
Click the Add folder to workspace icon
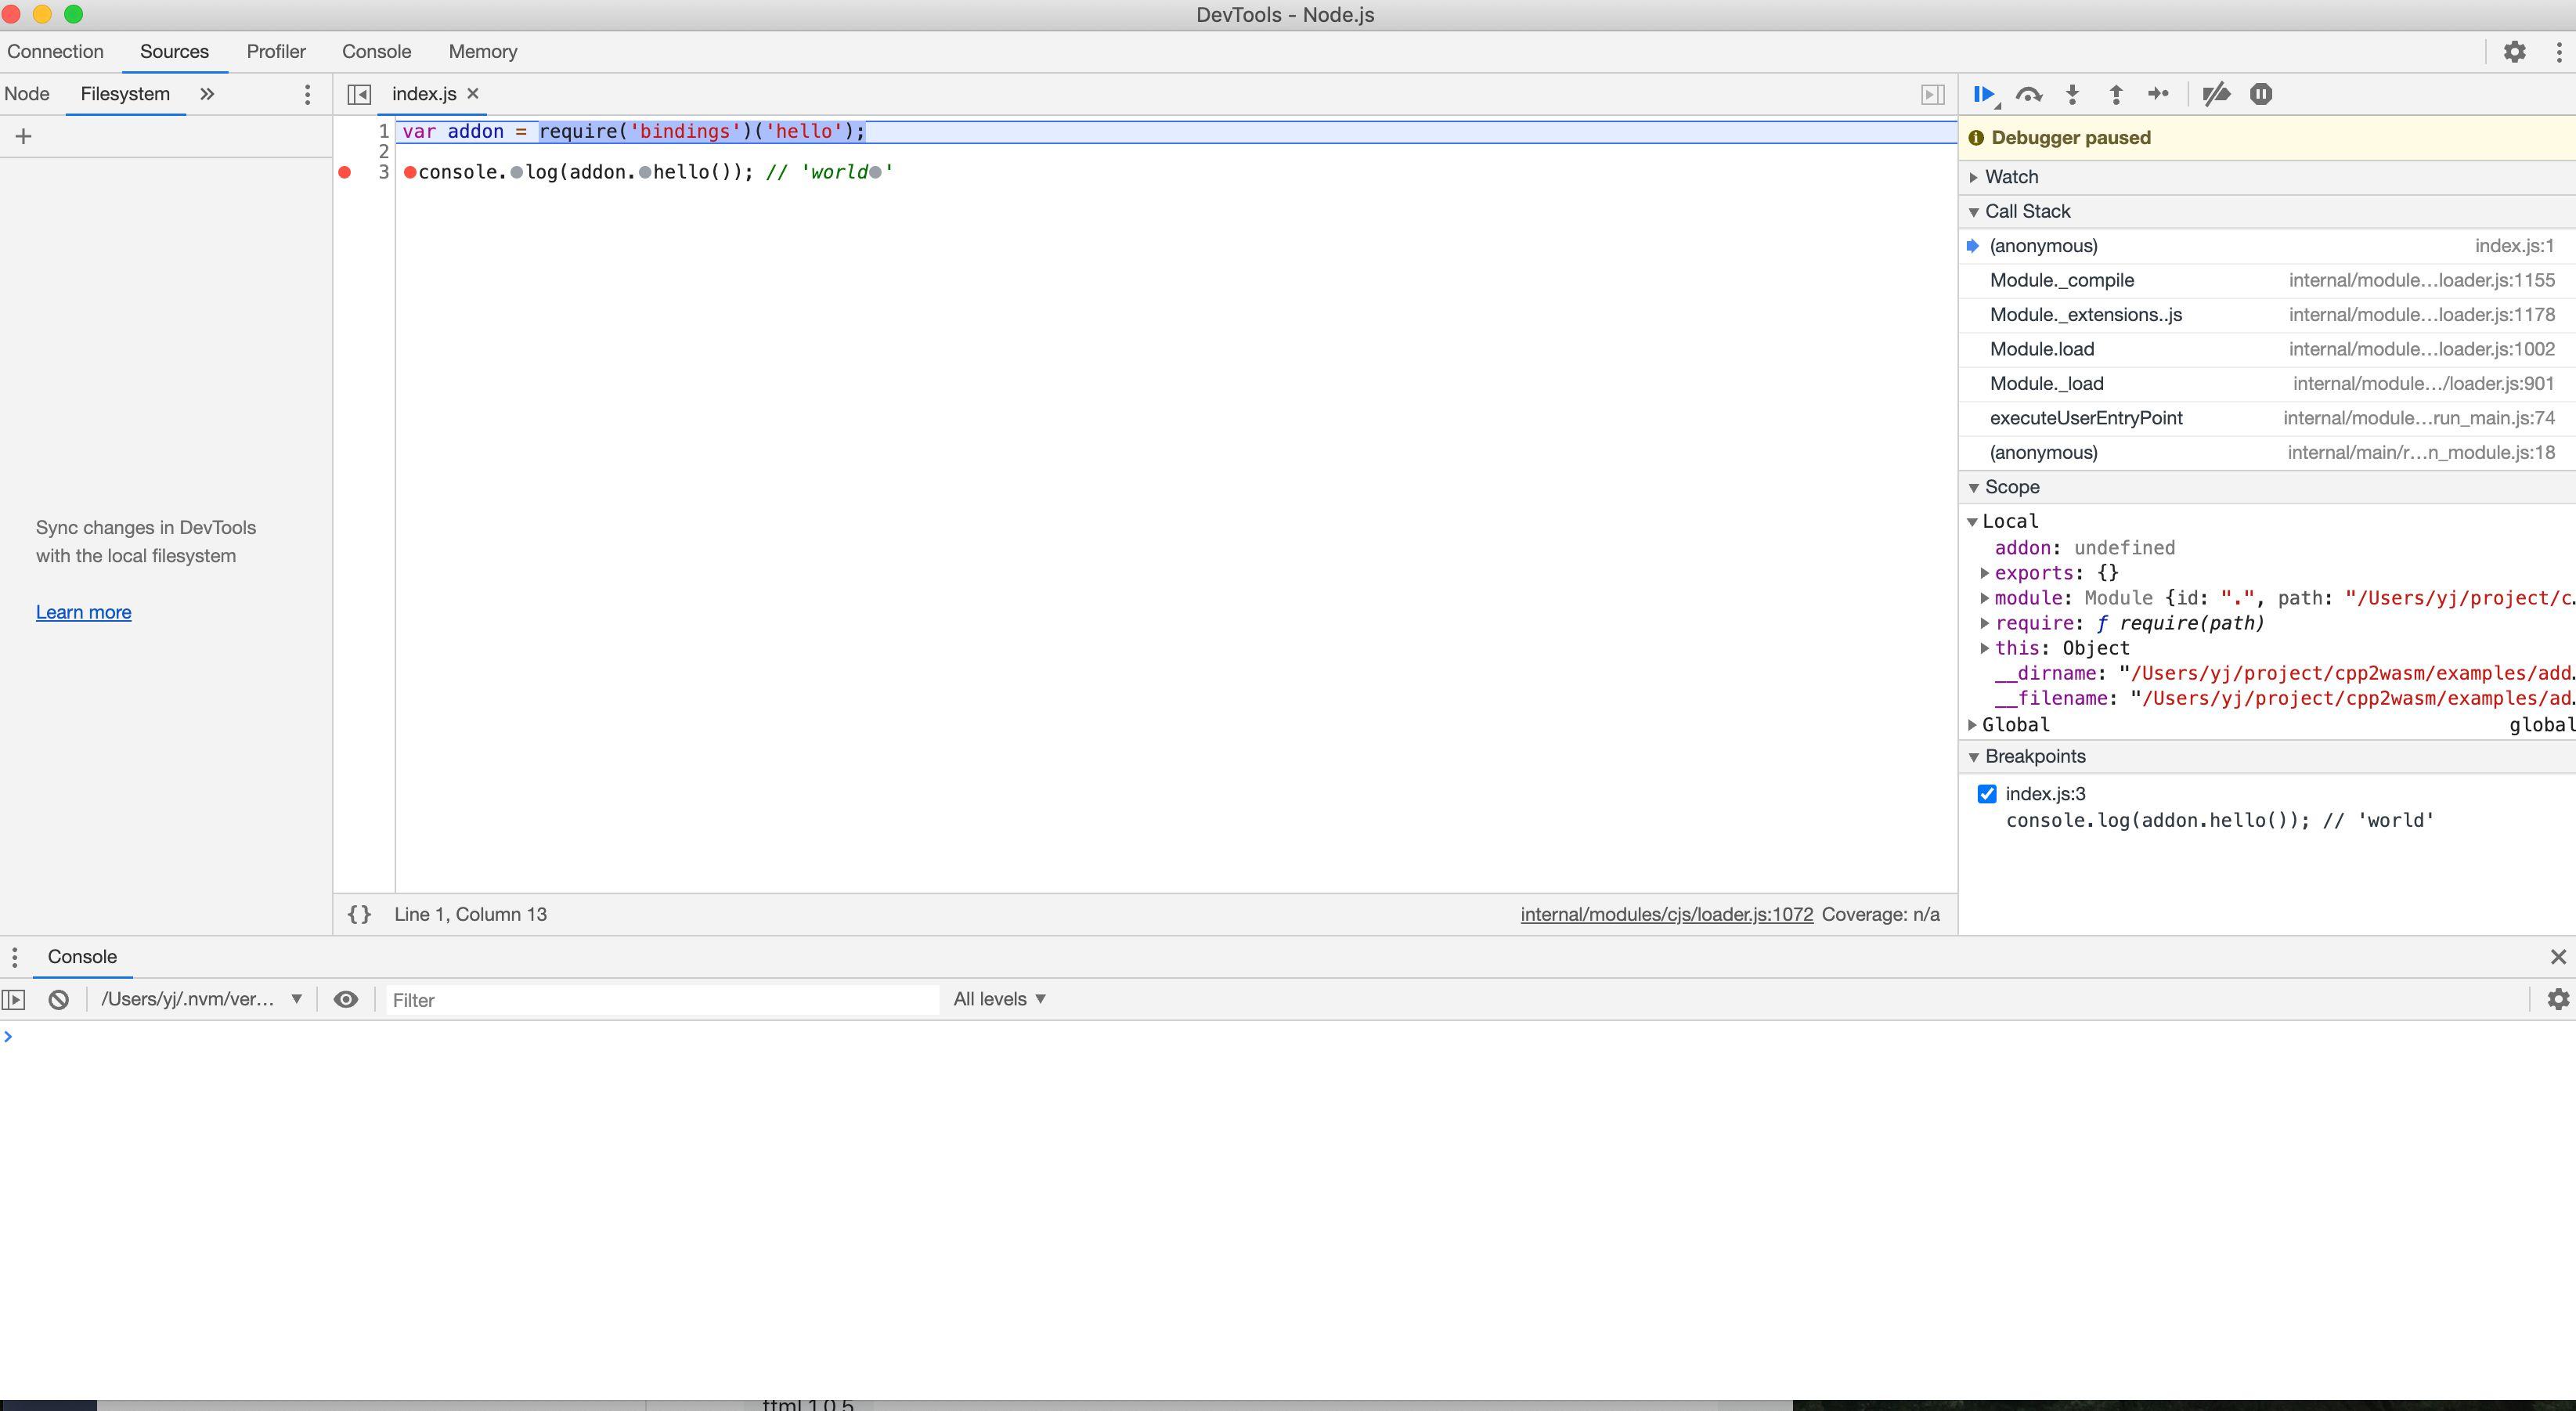click(x=21, y=135)
